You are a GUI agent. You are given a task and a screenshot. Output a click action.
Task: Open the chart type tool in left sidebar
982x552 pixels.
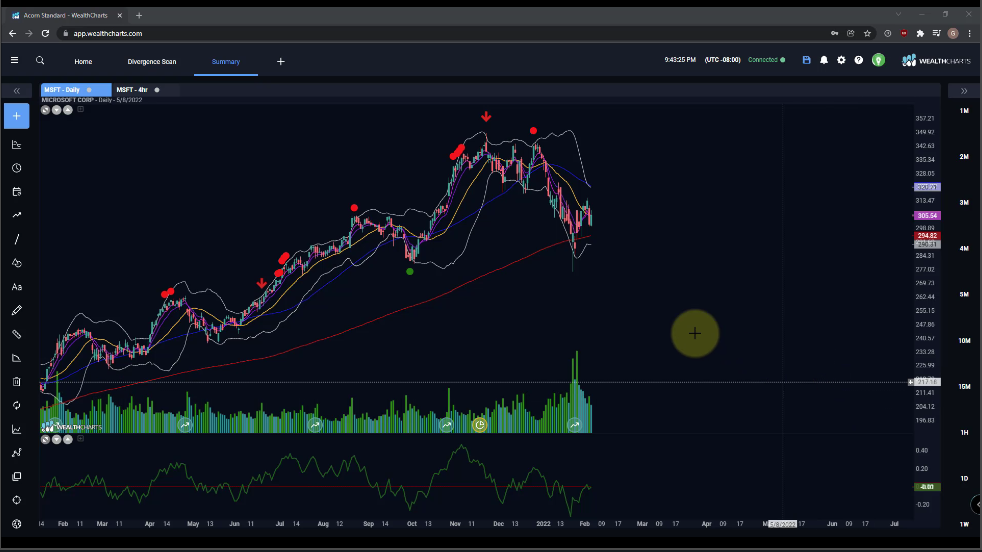(x=17, y=145)
